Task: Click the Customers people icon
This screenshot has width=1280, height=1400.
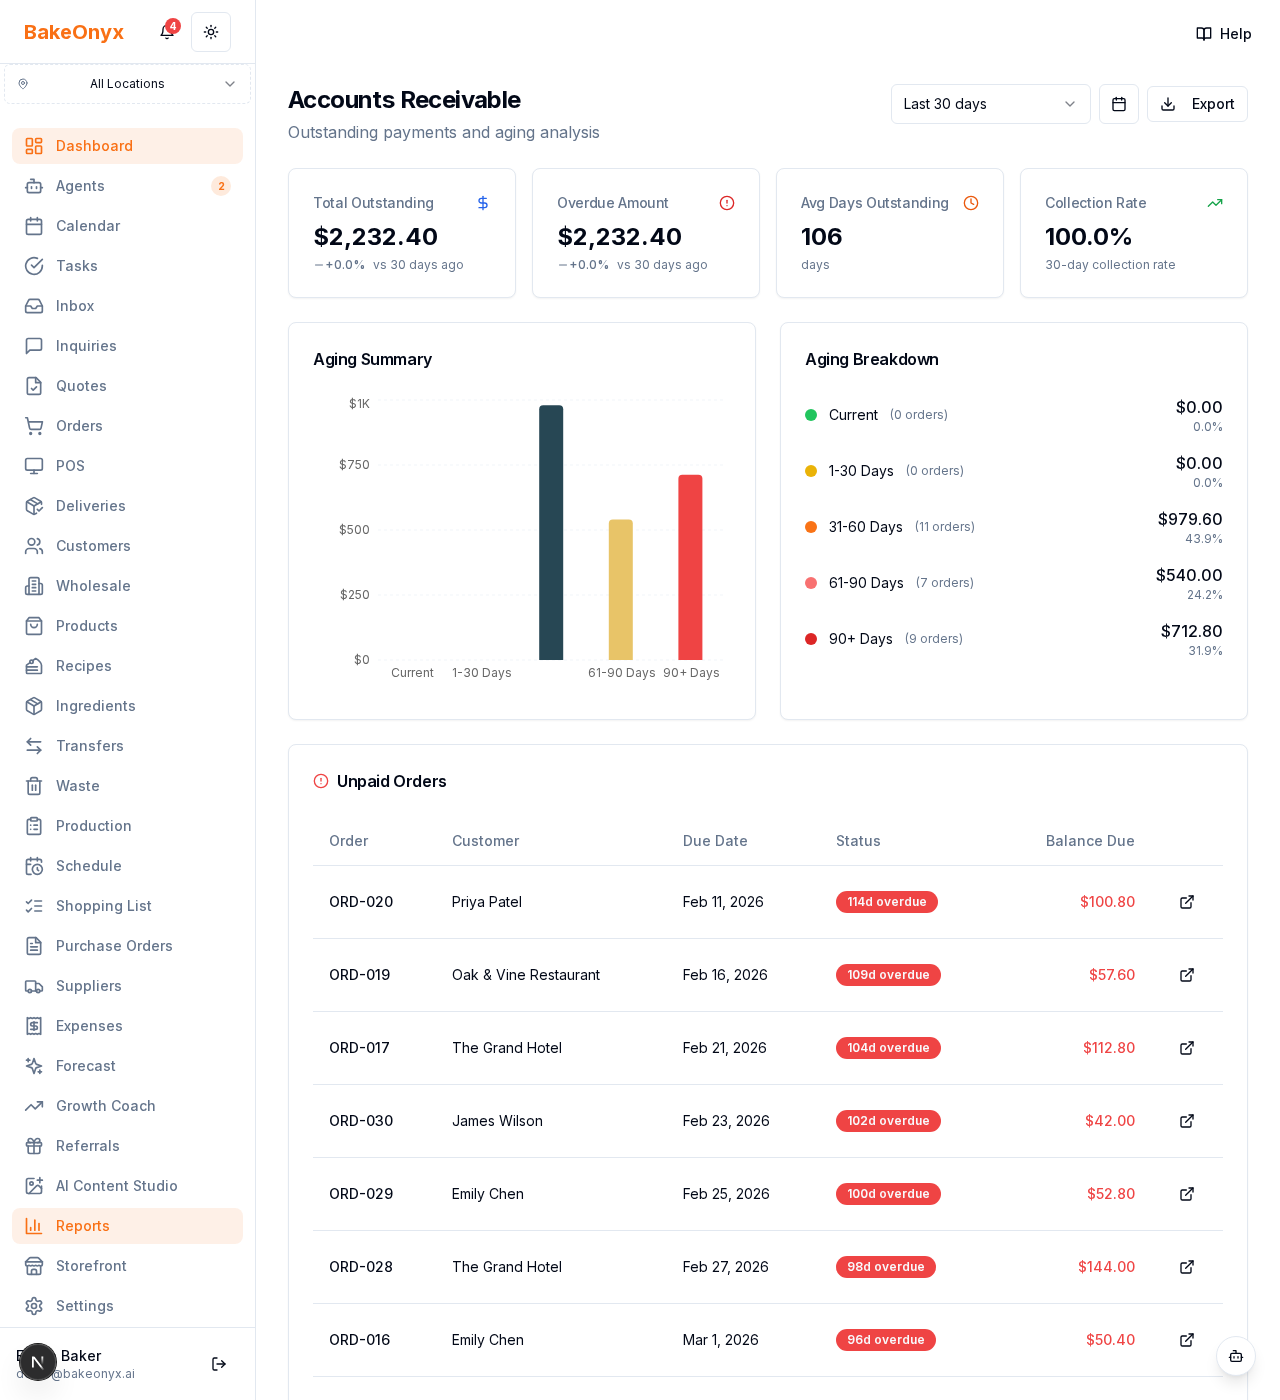Action: point(34,546)
